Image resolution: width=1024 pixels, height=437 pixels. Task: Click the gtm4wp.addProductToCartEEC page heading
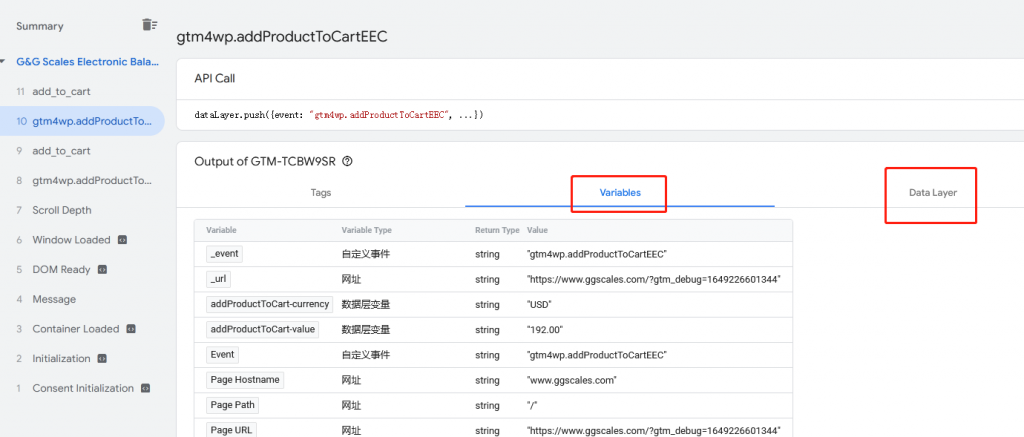(x=282, y=37)
